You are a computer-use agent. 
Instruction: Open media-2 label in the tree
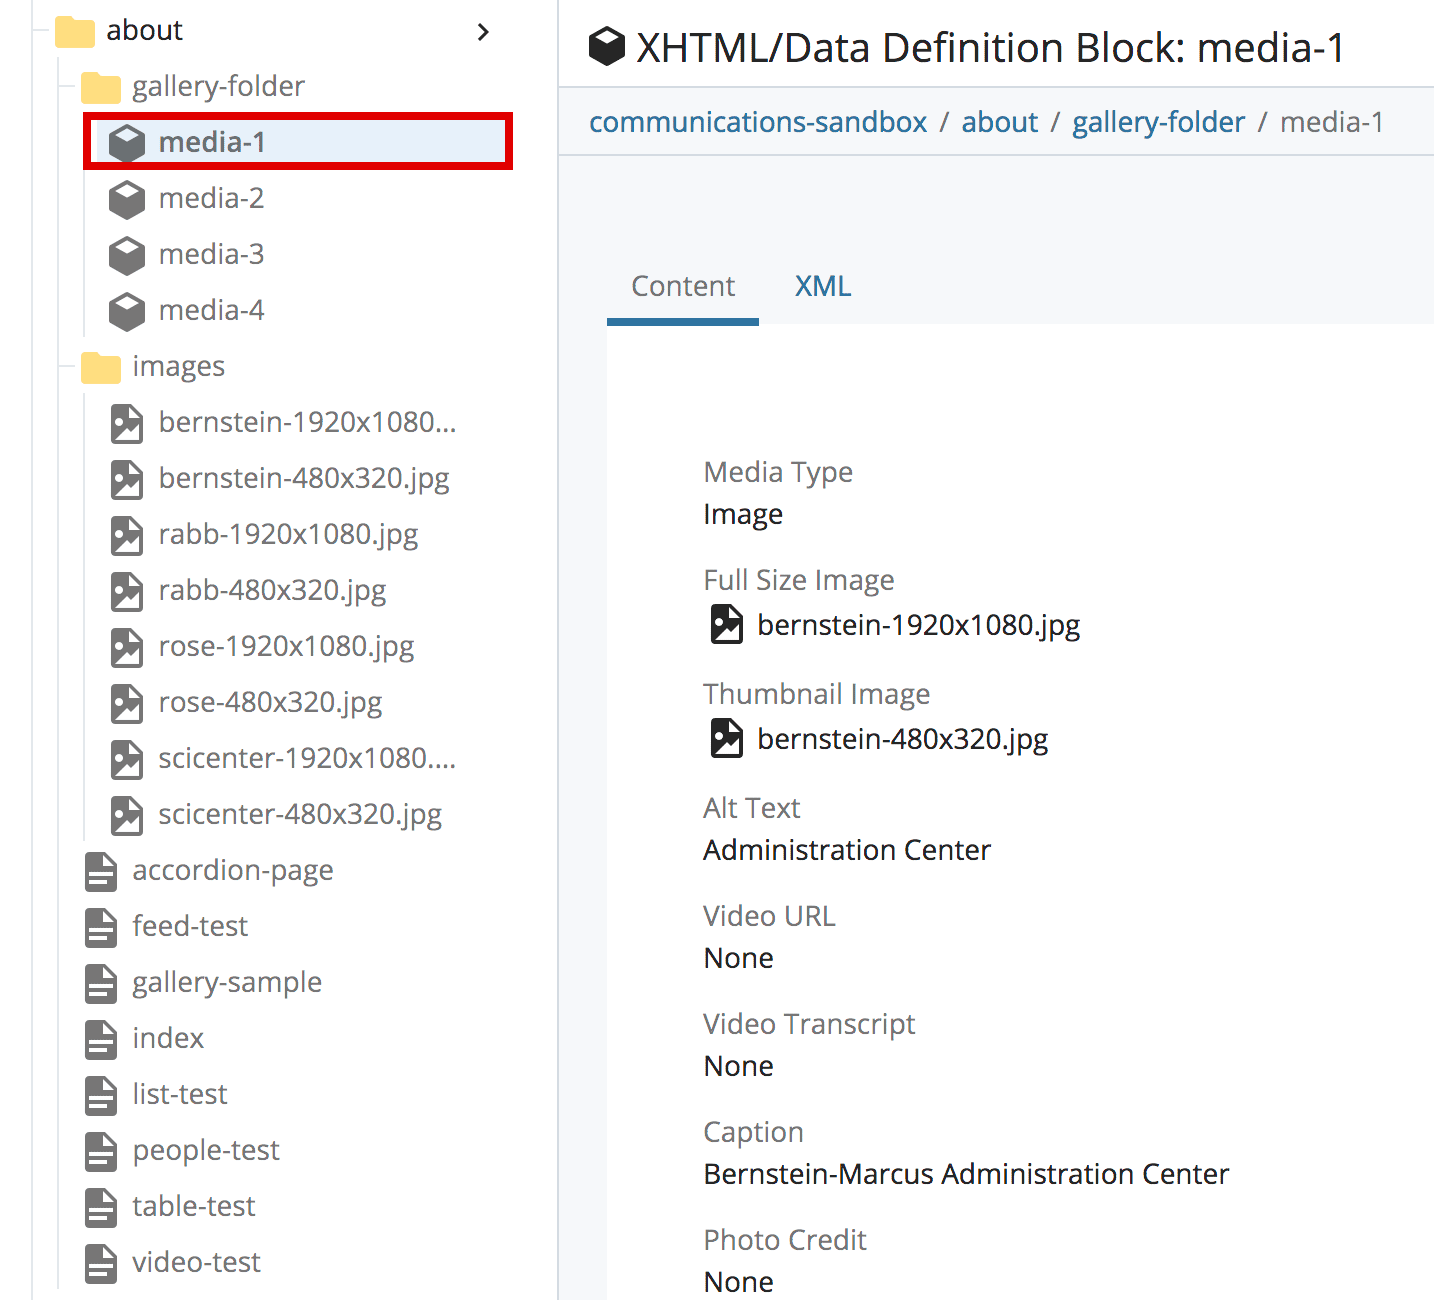coord(212,199)
